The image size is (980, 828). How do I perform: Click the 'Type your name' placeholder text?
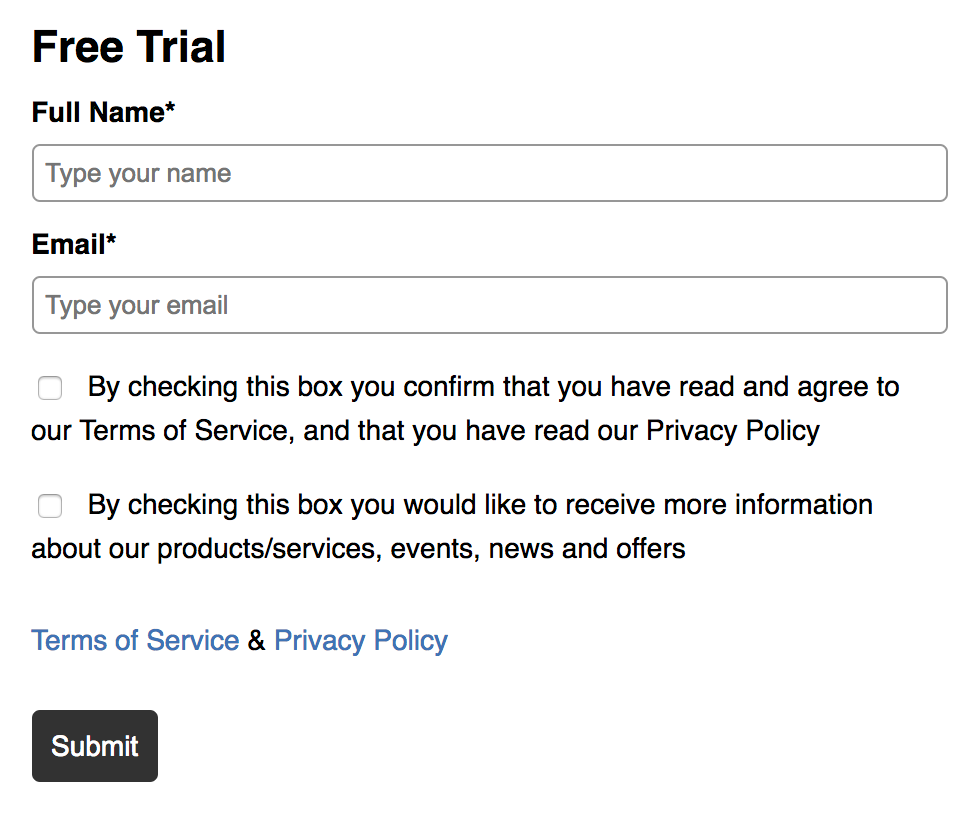(x=139, y=173)
